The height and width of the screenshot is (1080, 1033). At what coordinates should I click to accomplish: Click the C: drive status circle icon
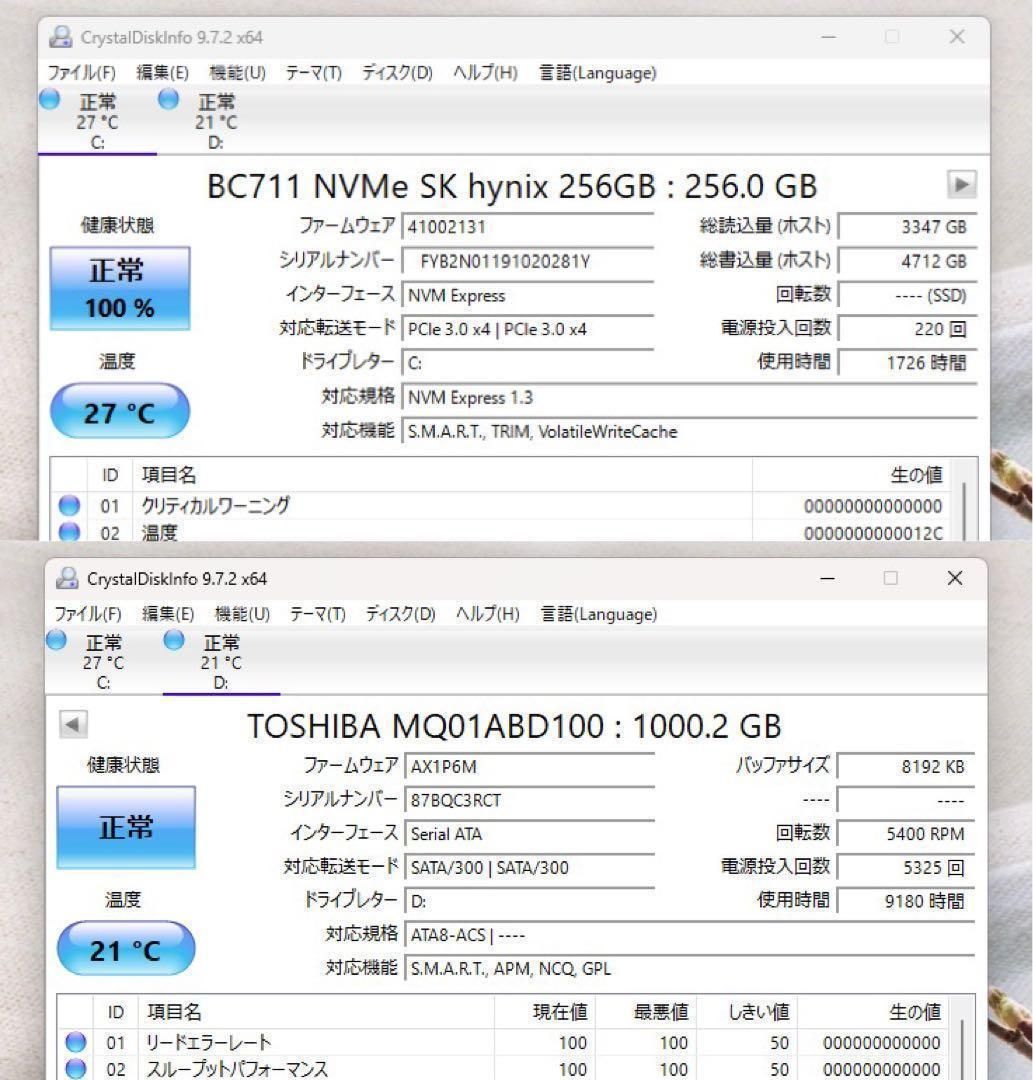click(x=48, y=99)
